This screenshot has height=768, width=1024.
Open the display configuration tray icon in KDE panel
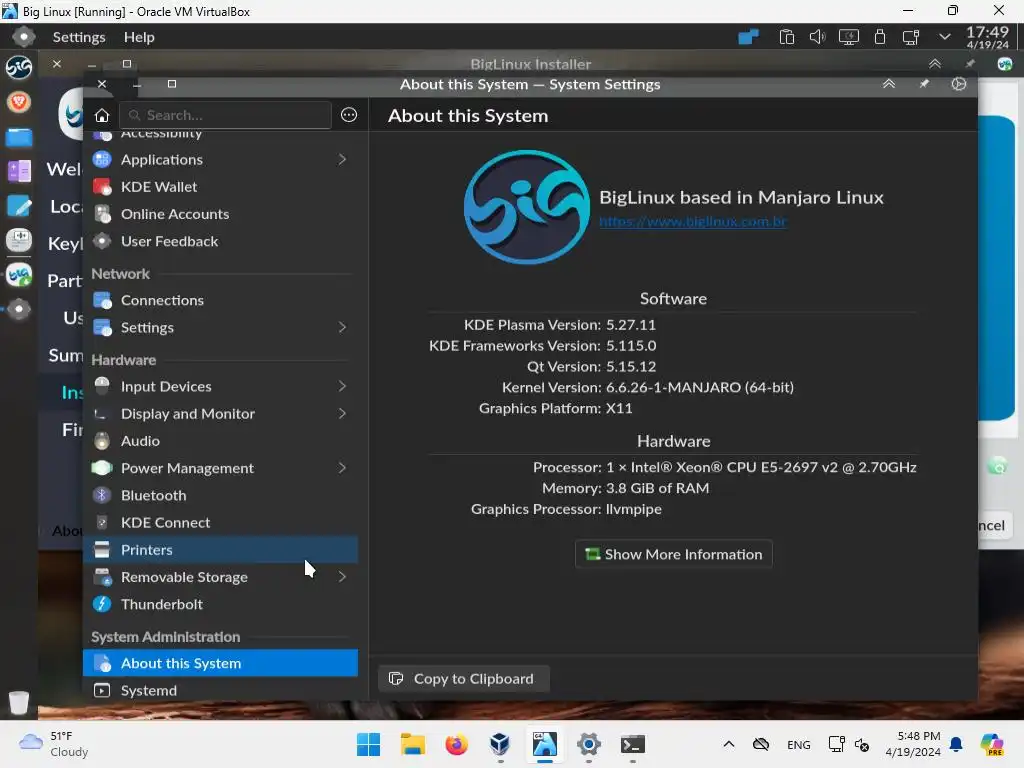coord(848,37)
